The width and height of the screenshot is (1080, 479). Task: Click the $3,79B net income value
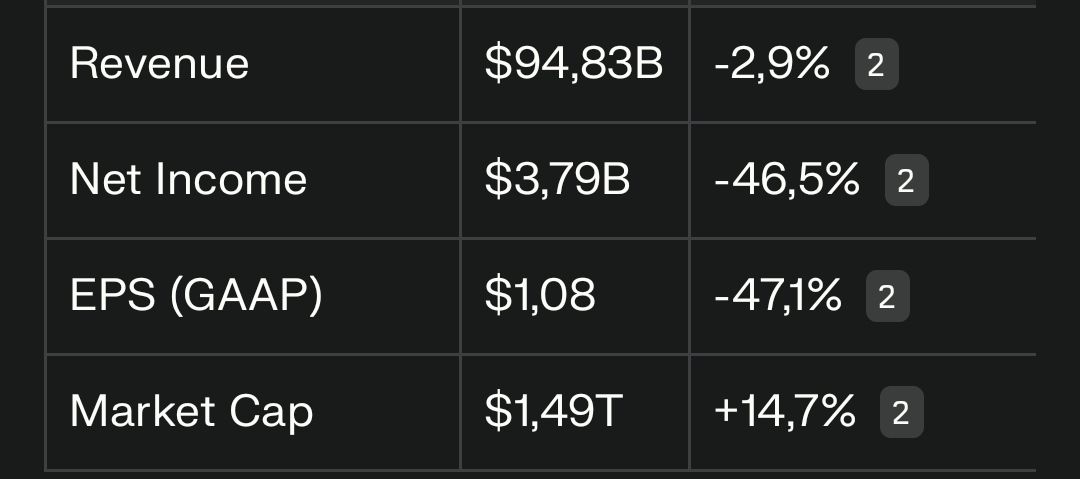coord(557,181)
